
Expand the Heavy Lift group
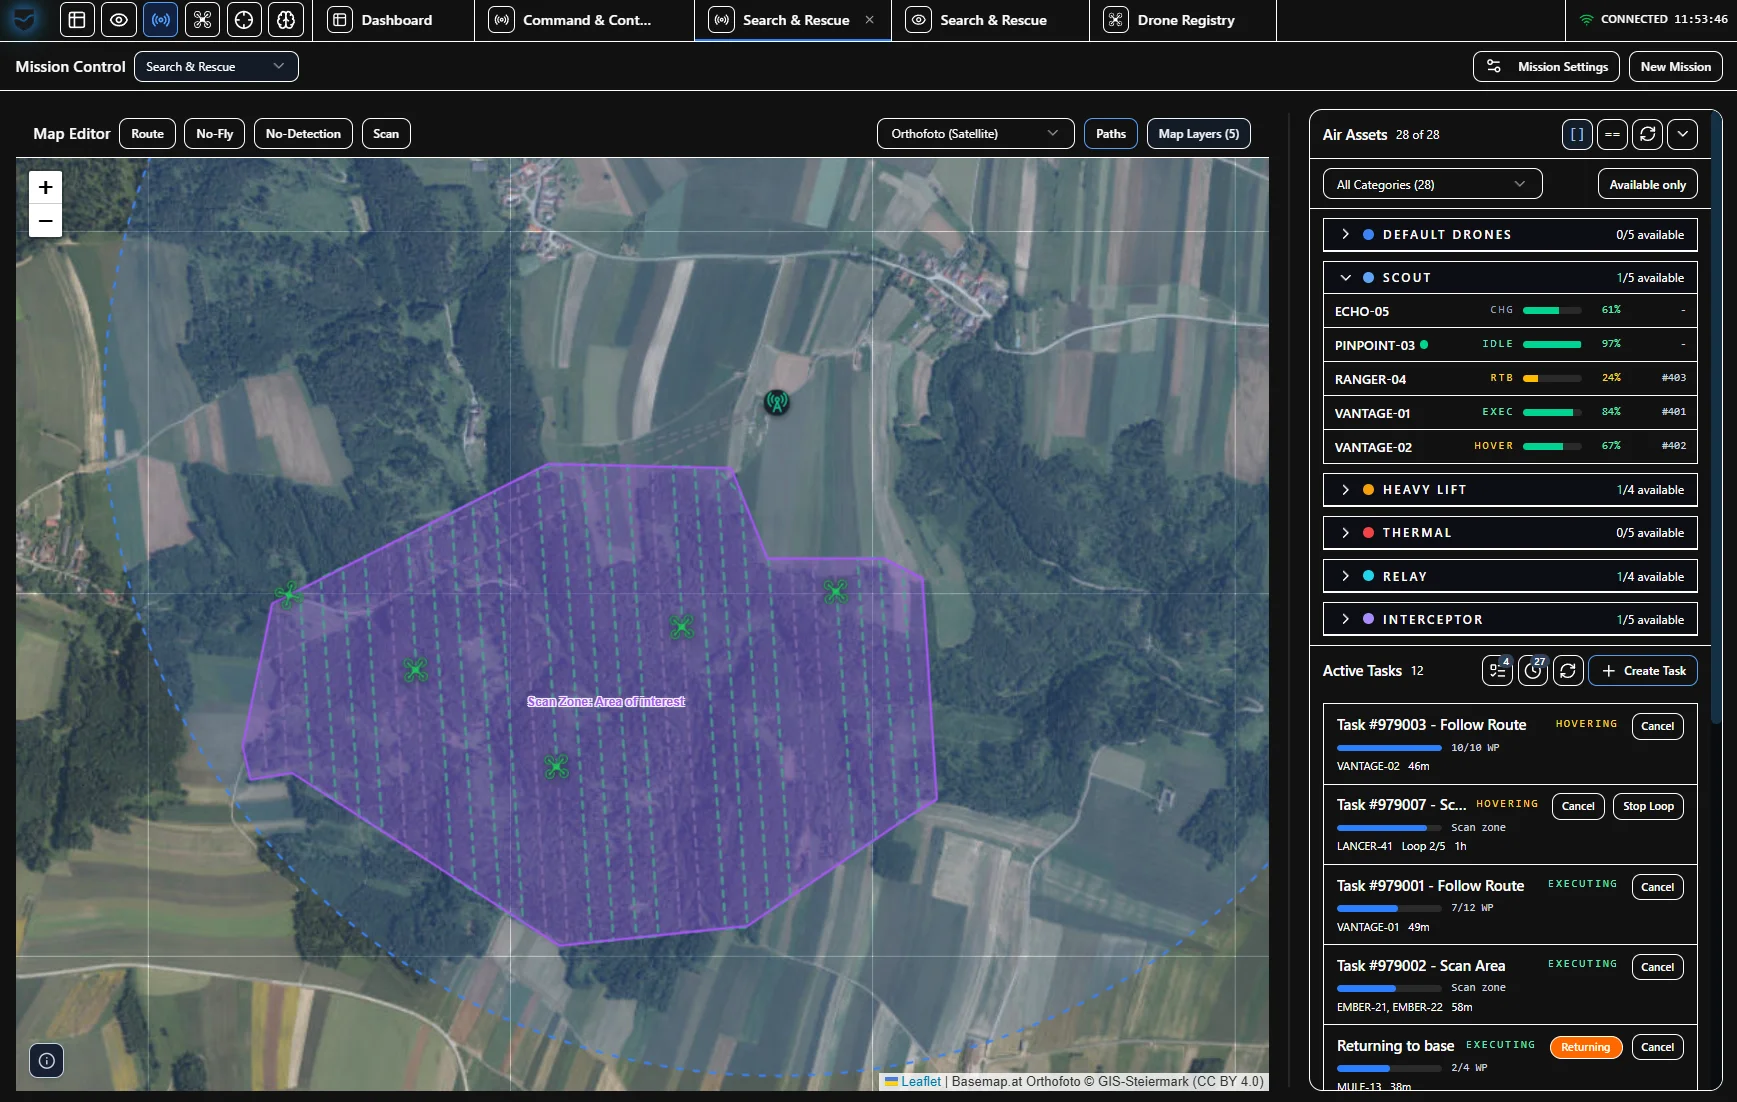pyautogui.click(x=1510, y=490)
